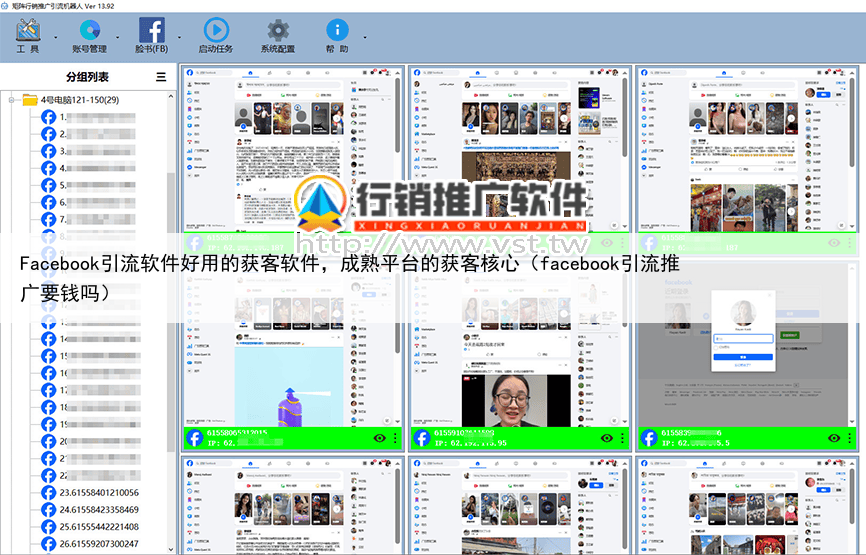Select account row 14 in group list

point(91,339)
